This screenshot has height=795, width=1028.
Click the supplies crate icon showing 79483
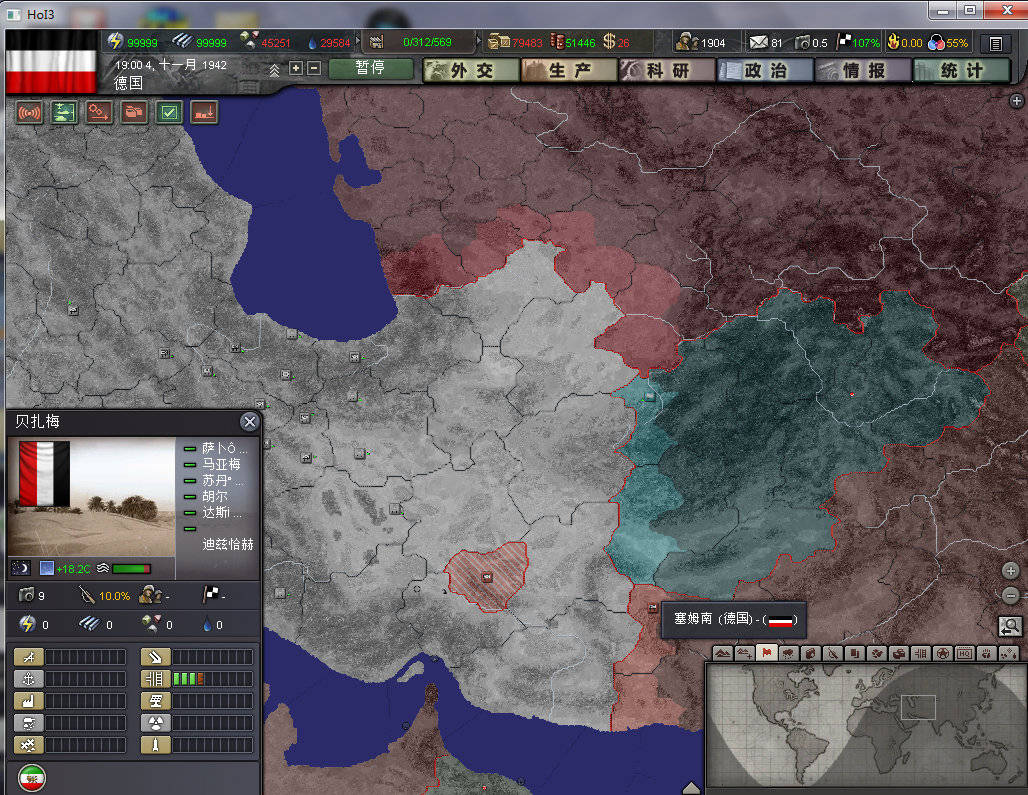(x=498, y=41)
